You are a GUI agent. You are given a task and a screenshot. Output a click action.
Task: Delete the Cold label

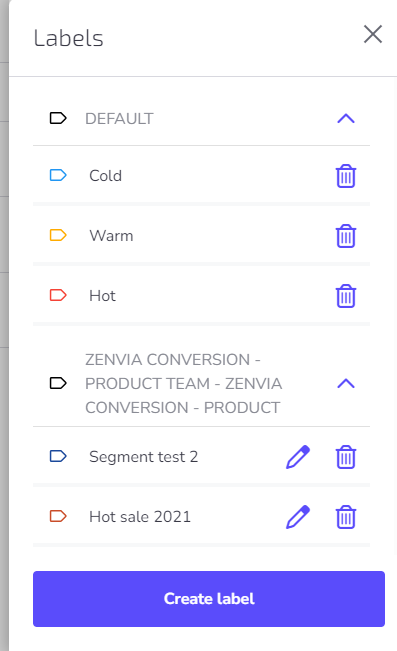(346, 176)
